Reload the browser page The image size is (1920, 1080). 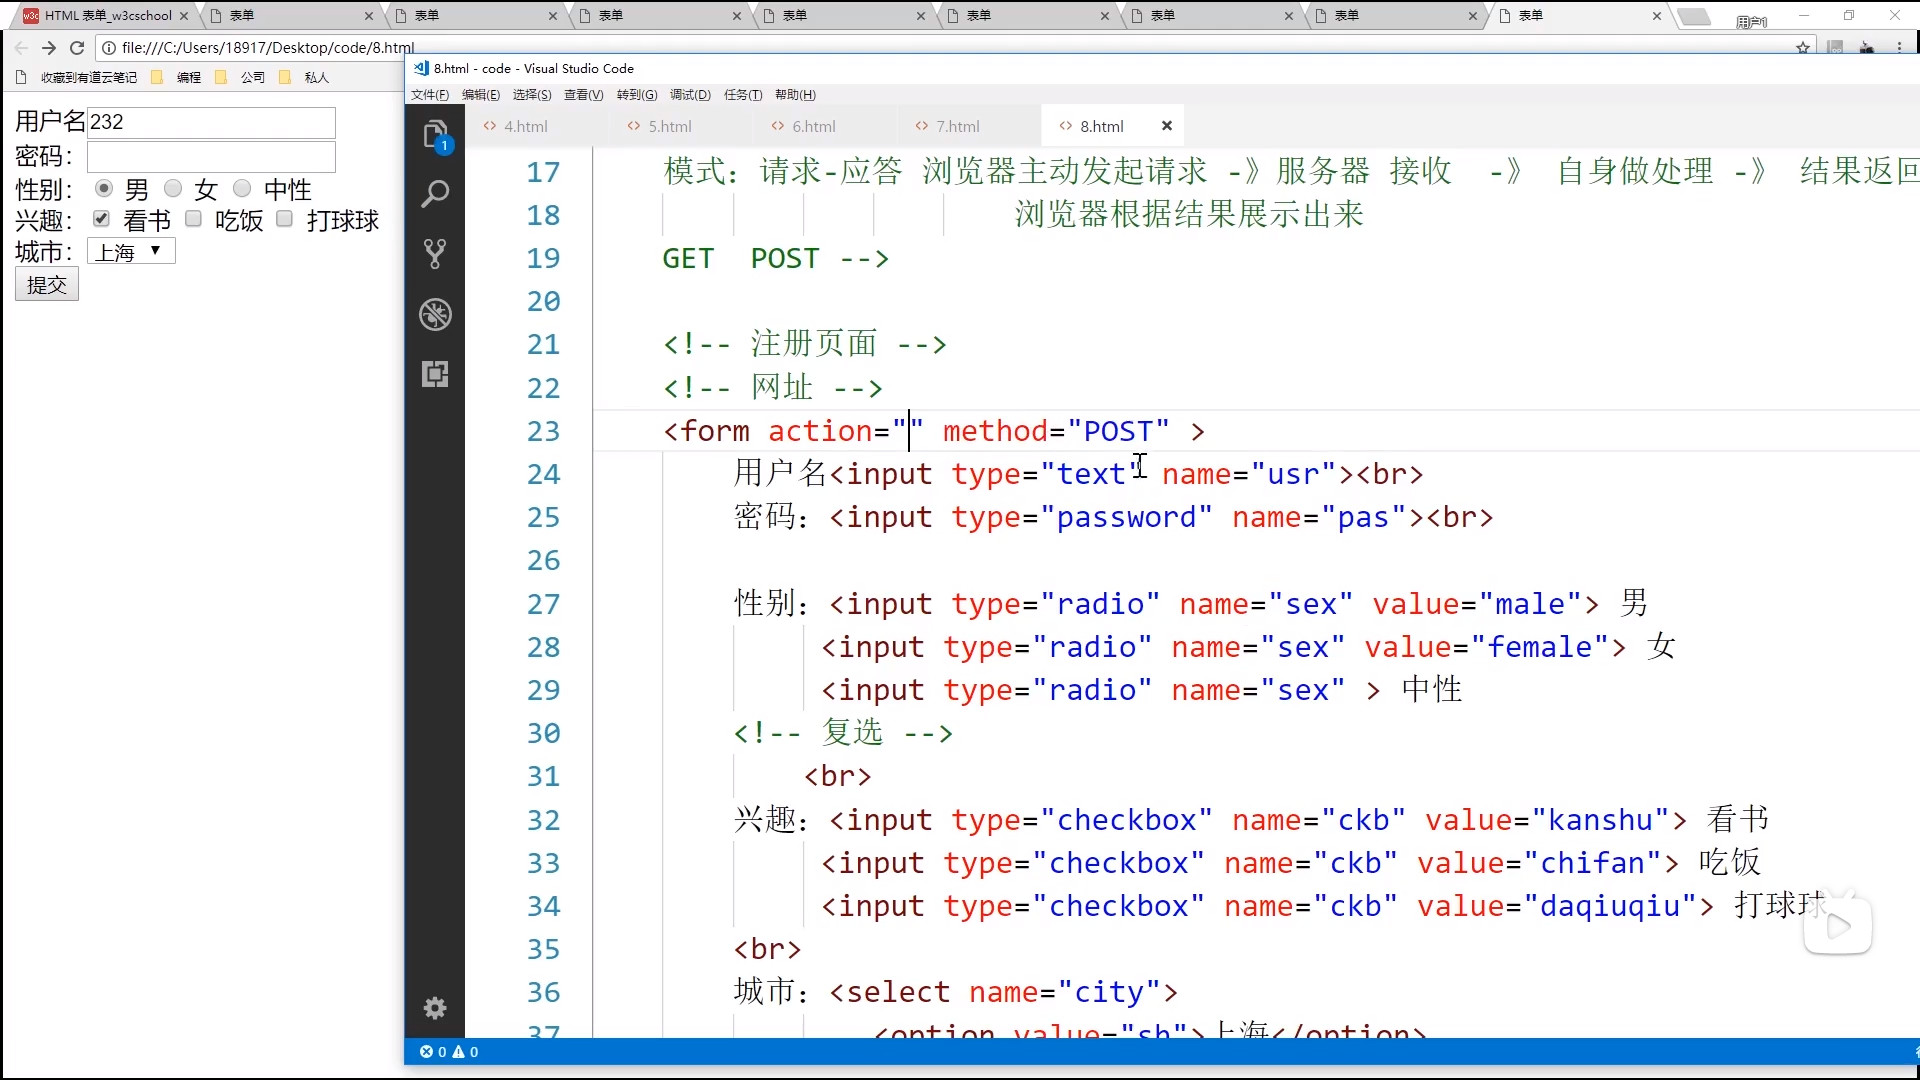[x=77, y=47]
